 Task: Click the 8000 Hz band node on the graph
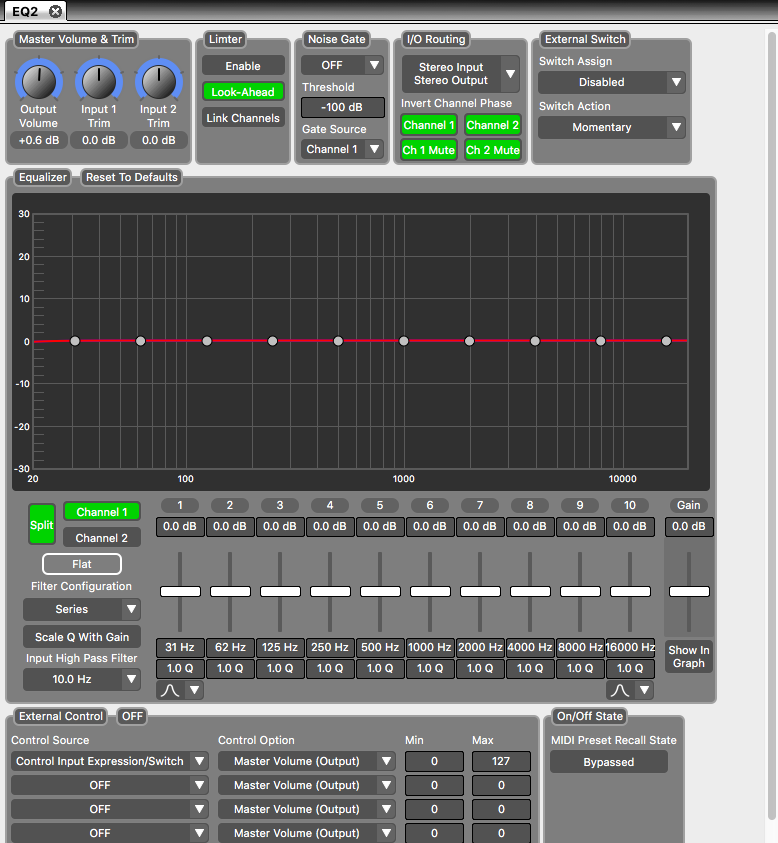[x=600, y=341]
